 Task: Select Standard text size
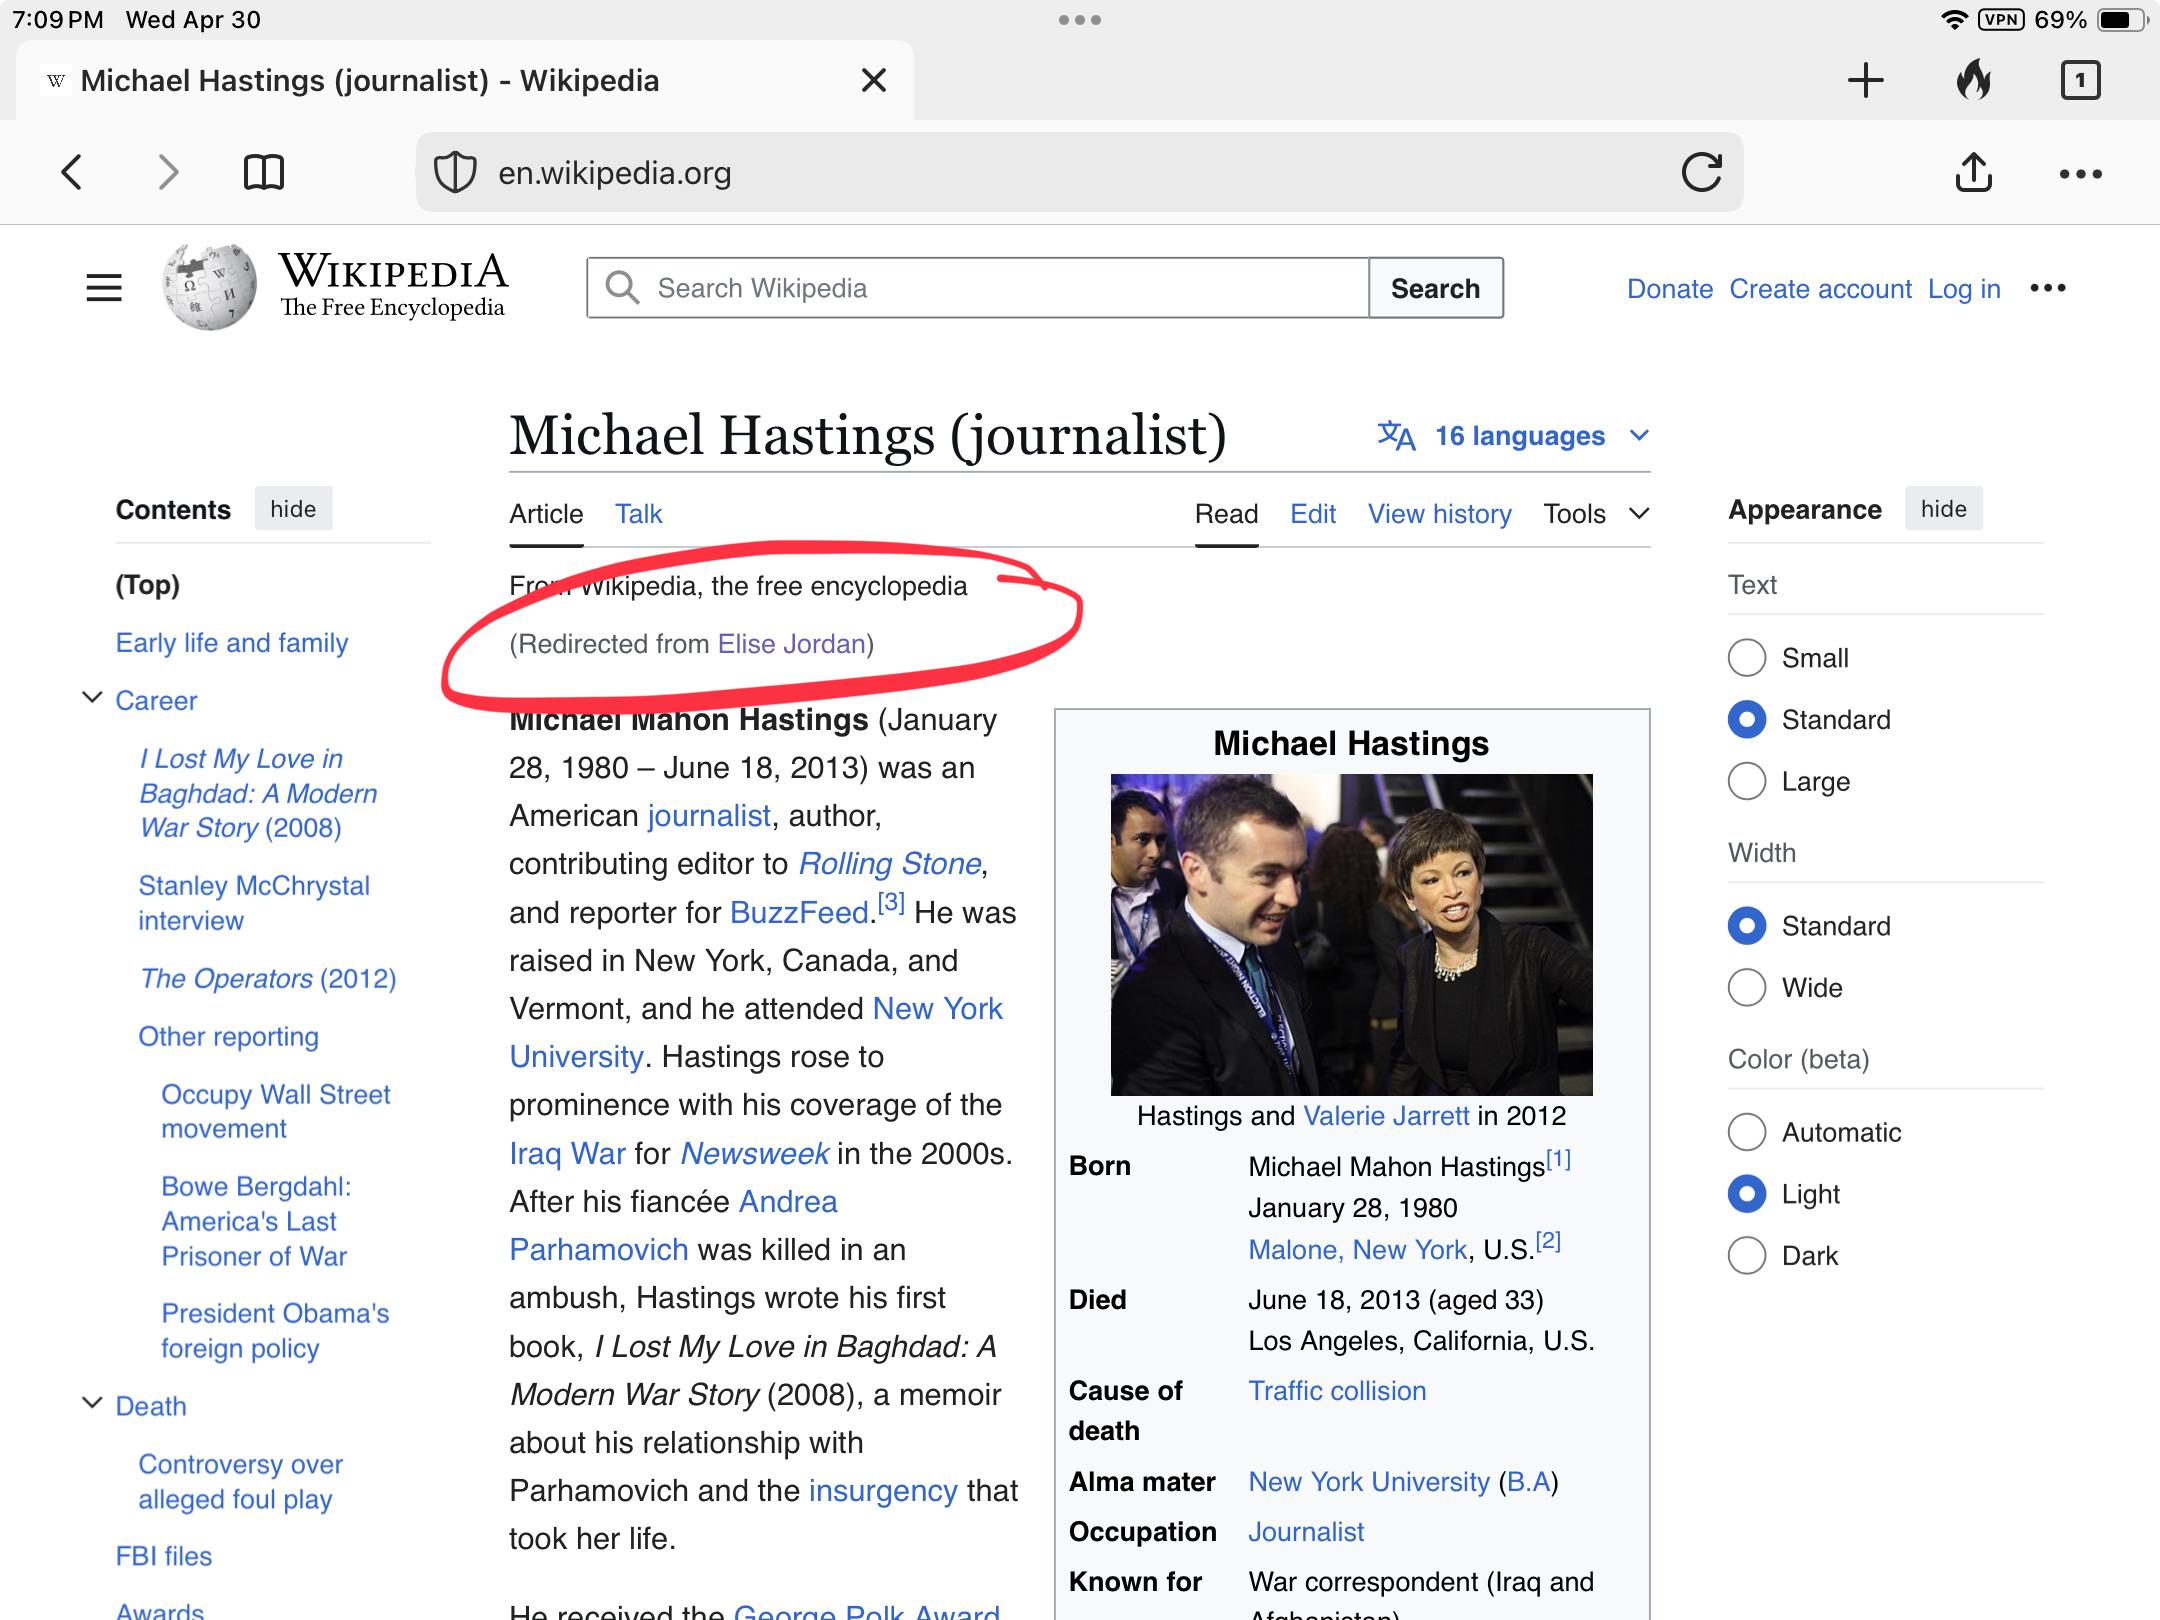click(x=1746, y=720)
